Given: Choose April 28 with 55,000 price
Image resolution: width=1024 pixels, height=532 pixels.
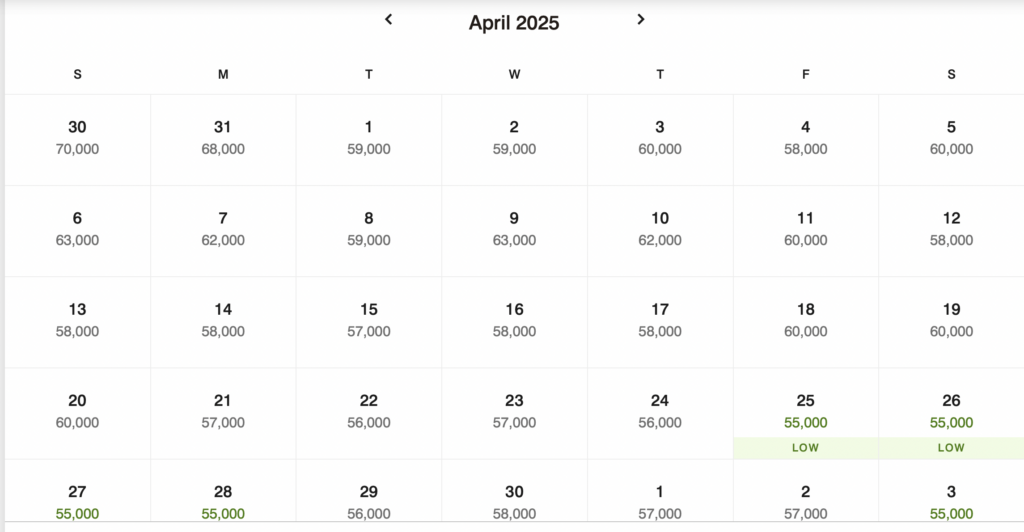Looking at the screenshot, I should [x=223, y=501].
